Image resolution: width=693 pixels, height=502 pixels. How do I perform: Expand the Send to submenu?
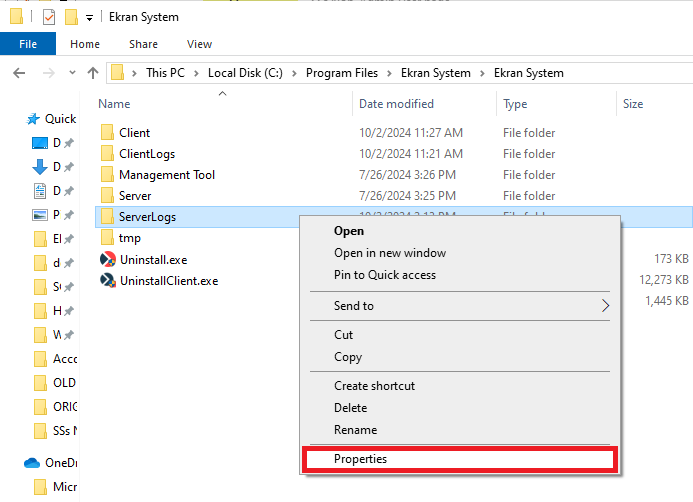[x=605, y=306]
